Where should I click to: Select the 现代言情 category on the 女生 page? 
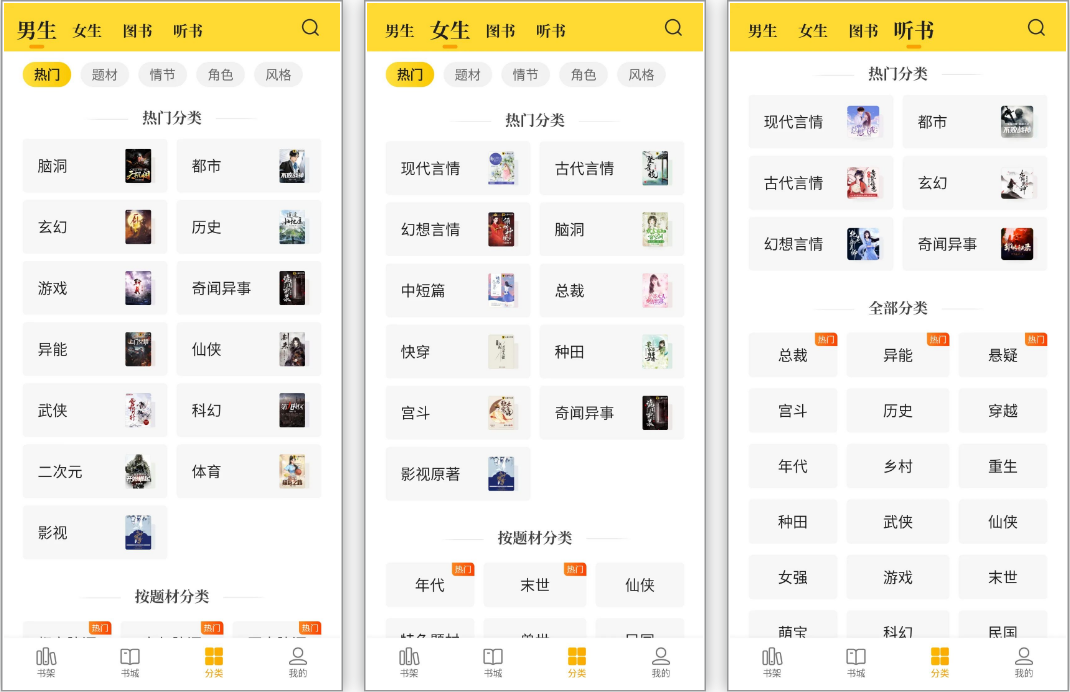pyautogui.click(x=457, y=167)
